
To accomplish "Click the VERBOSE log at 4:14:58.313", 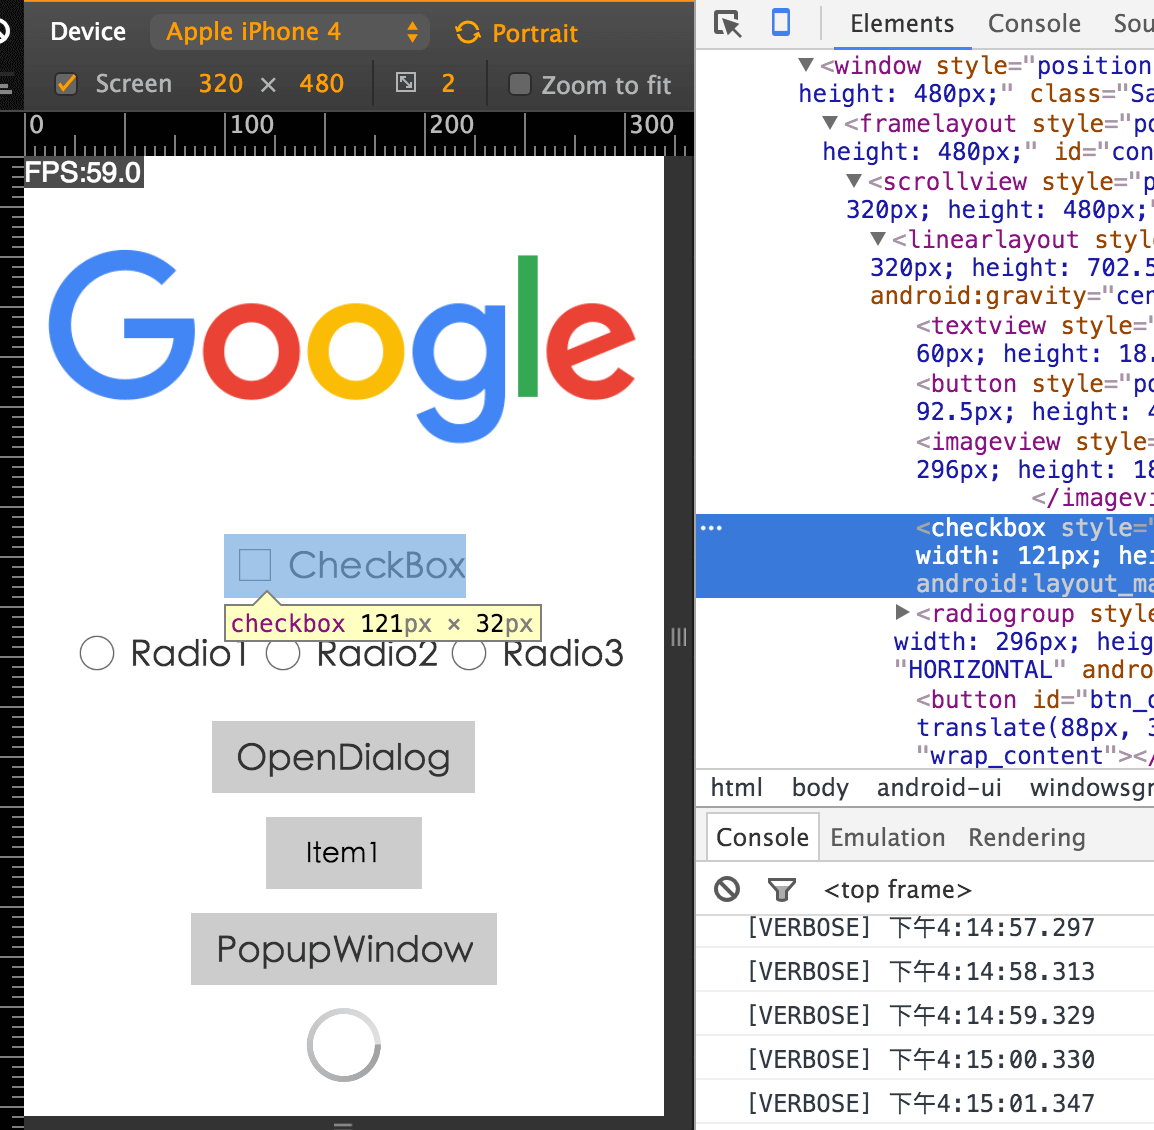I will click(x=921, y=972).
